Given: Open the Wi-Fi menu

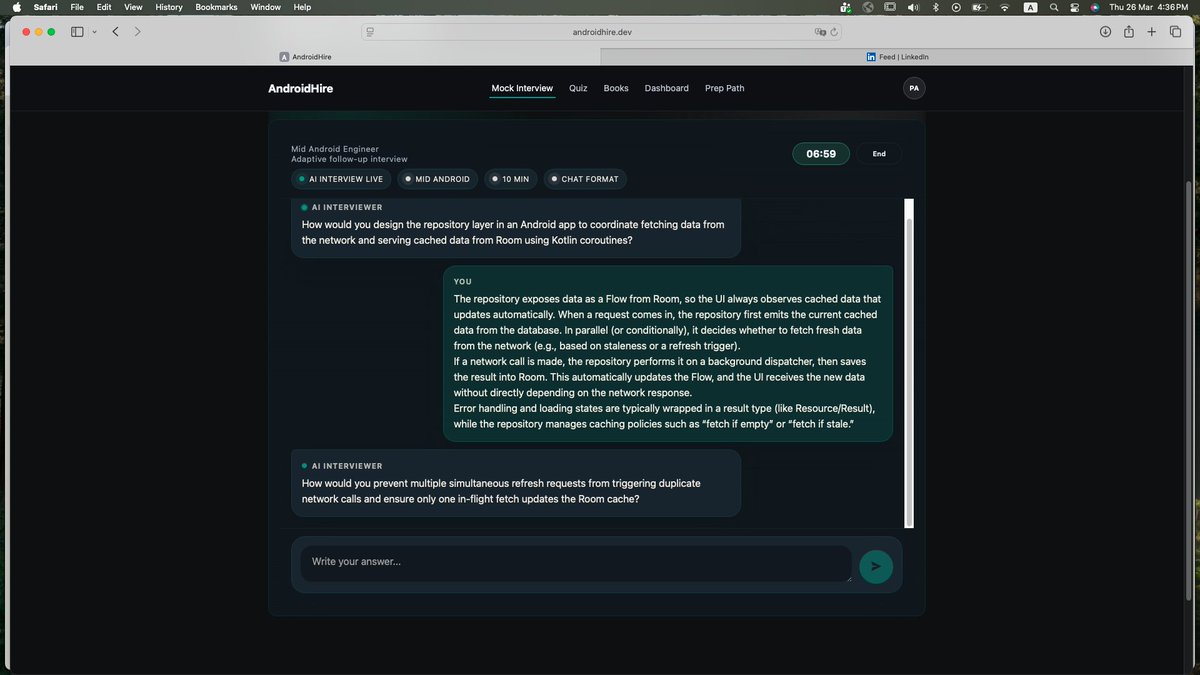Looking at the screenshot, I should pos(1005,7).
